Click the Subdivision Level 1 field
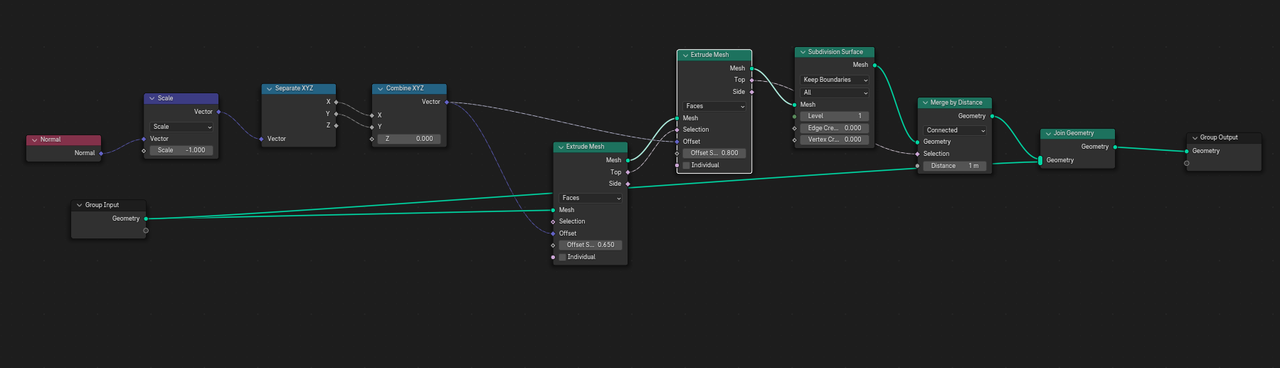 coord(835,116)
